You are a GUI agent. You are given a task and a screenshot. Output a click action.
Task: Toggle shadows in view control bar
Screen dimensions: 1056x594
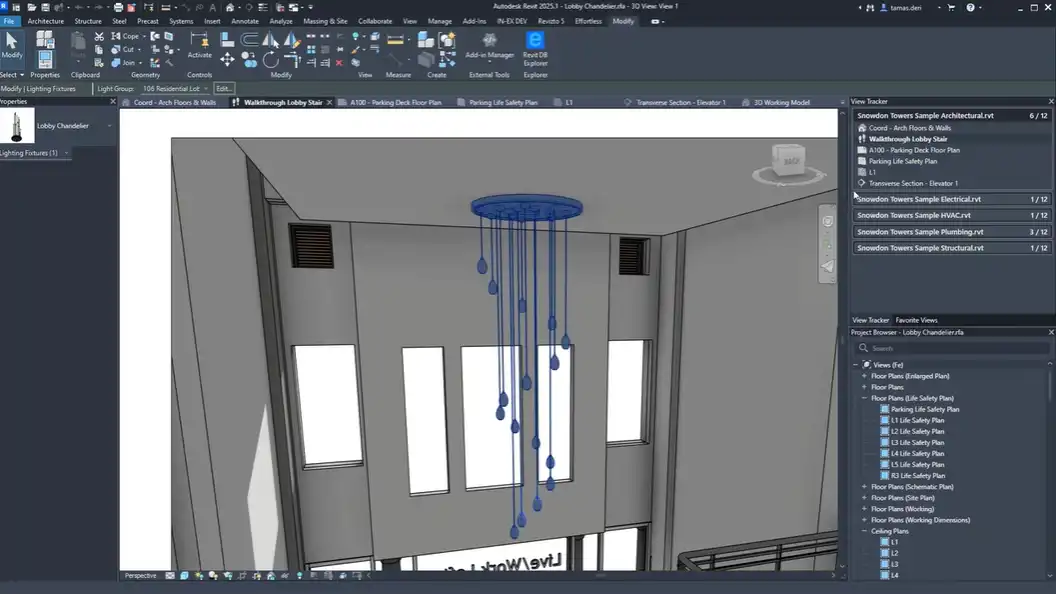213,576
